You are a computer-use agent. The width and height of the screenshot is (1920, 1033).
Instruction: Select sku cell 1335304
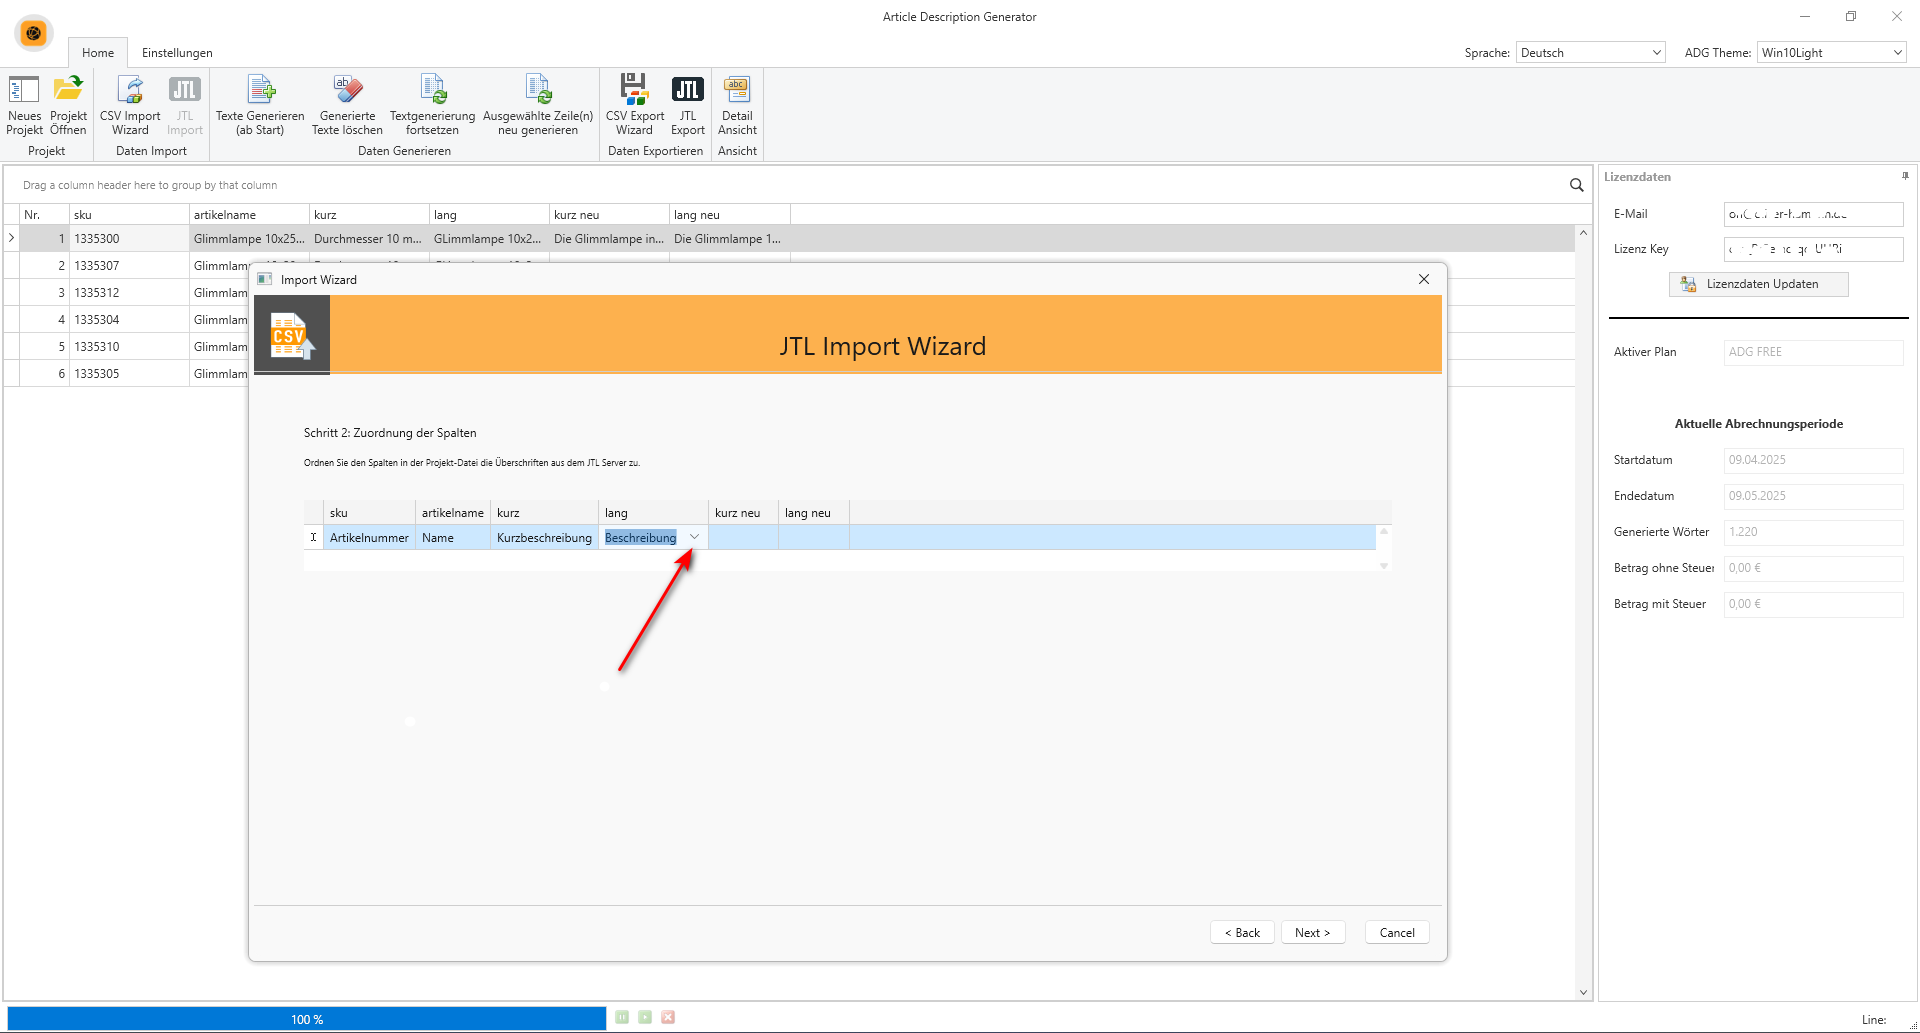[129, 320]
